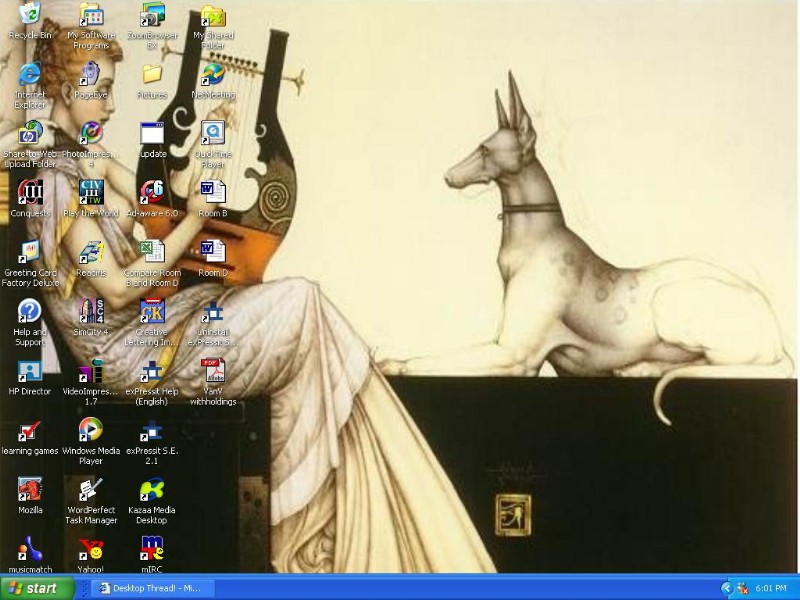The height and width of the screenshot is (600, 800).
Task: Select the QuickTime Player shortcut
Action: click(212, 134)
